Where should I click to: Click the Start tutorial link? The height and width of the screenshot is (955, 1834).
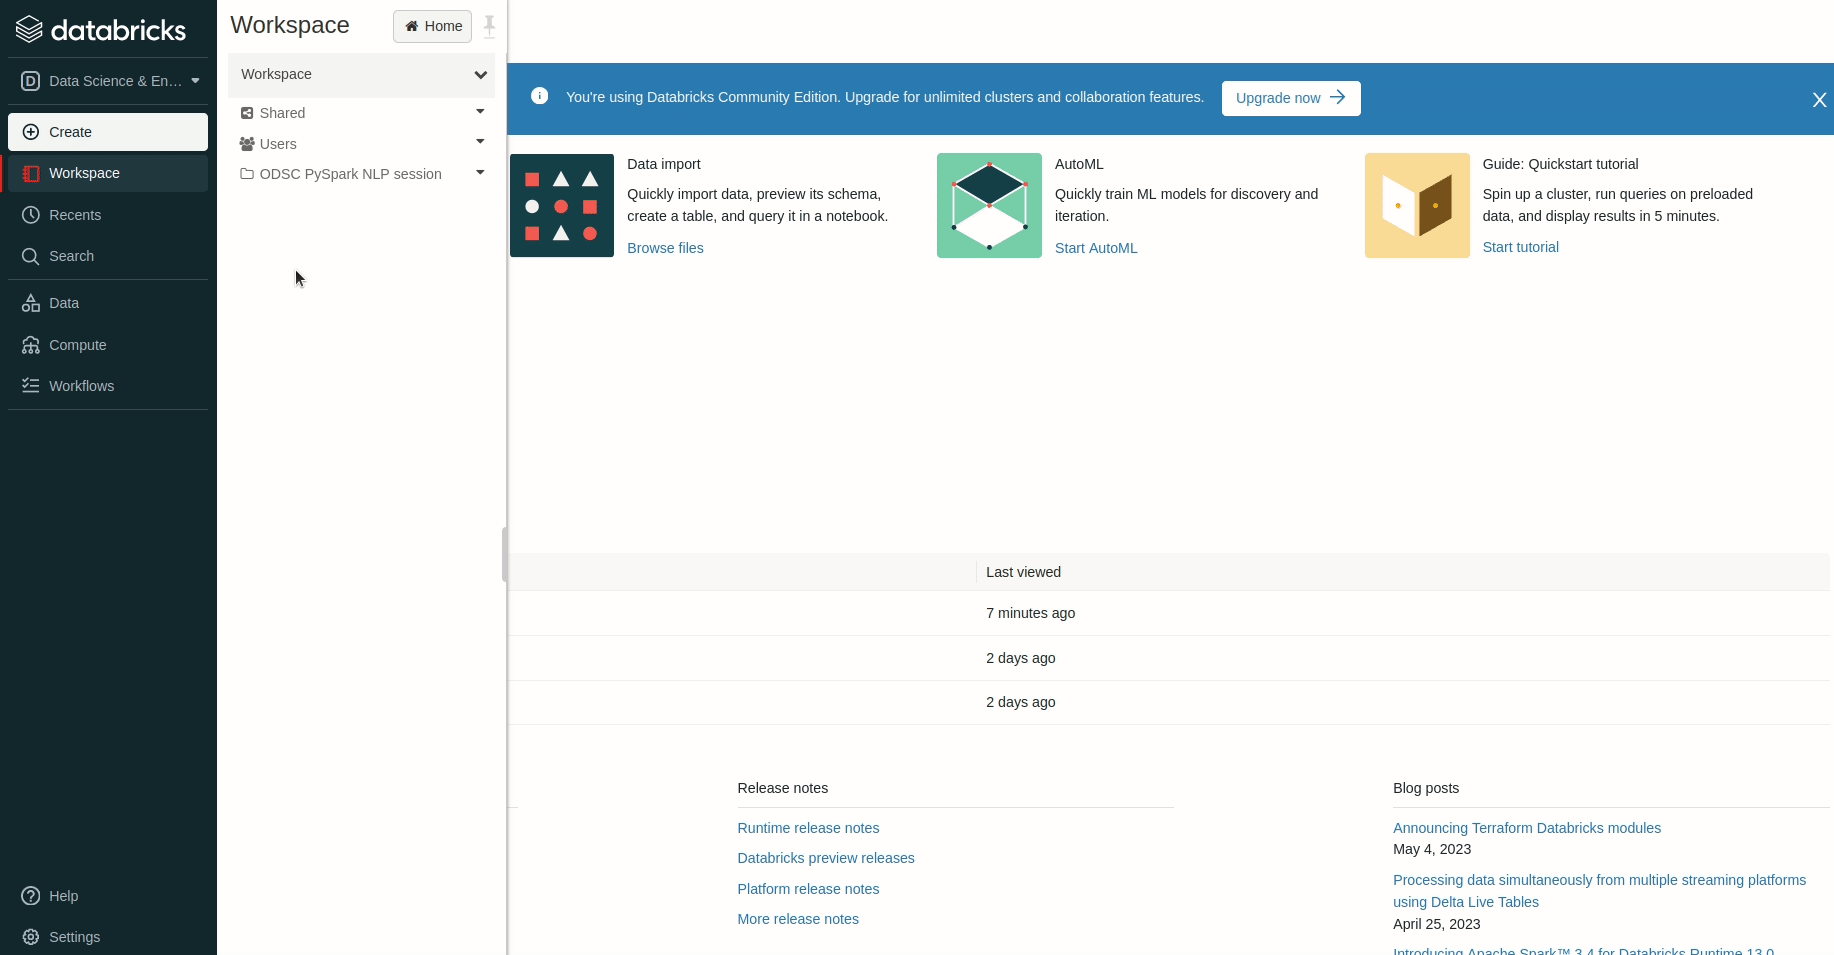click(1520, 247)
